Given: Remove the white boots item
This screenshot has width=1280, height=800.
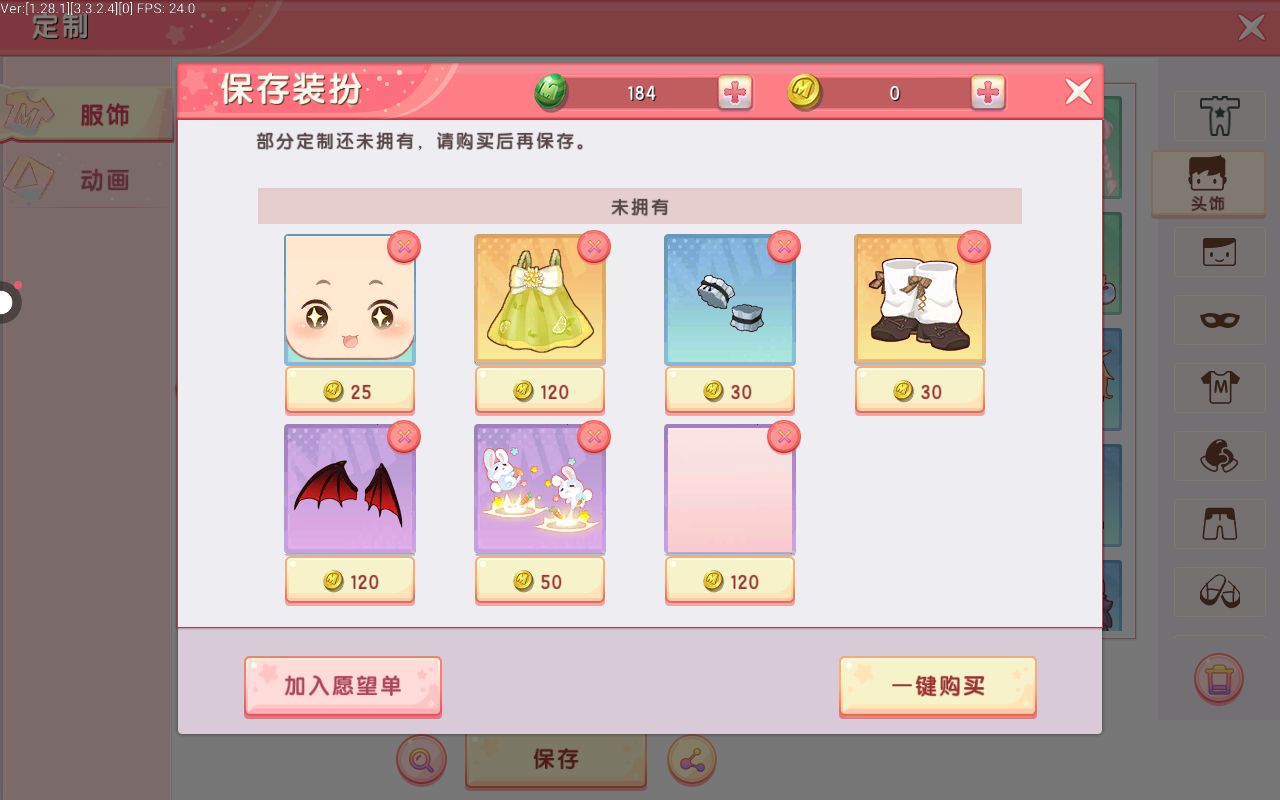Looking at the screenshot, I should tap(973, 246).
